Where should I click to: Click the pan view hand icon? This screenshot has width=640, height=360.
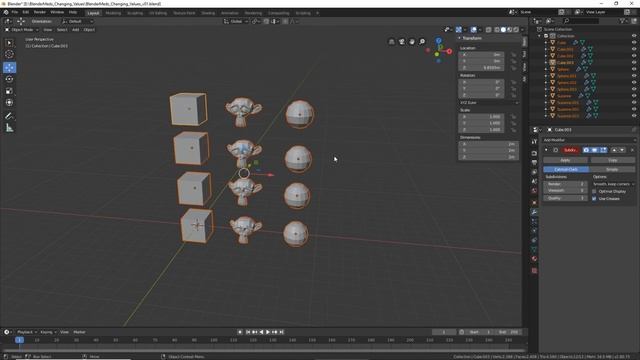tap(412, 42)
